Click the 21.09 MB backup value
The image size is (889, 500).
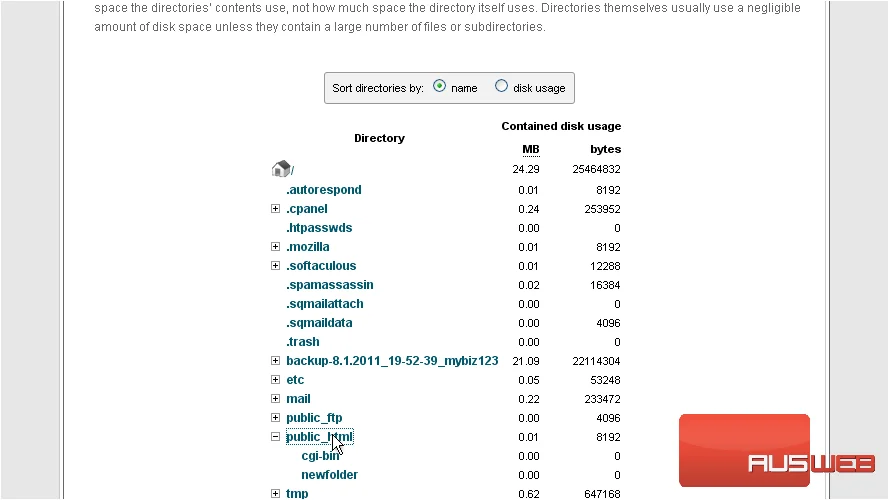[x=526, y=361]
